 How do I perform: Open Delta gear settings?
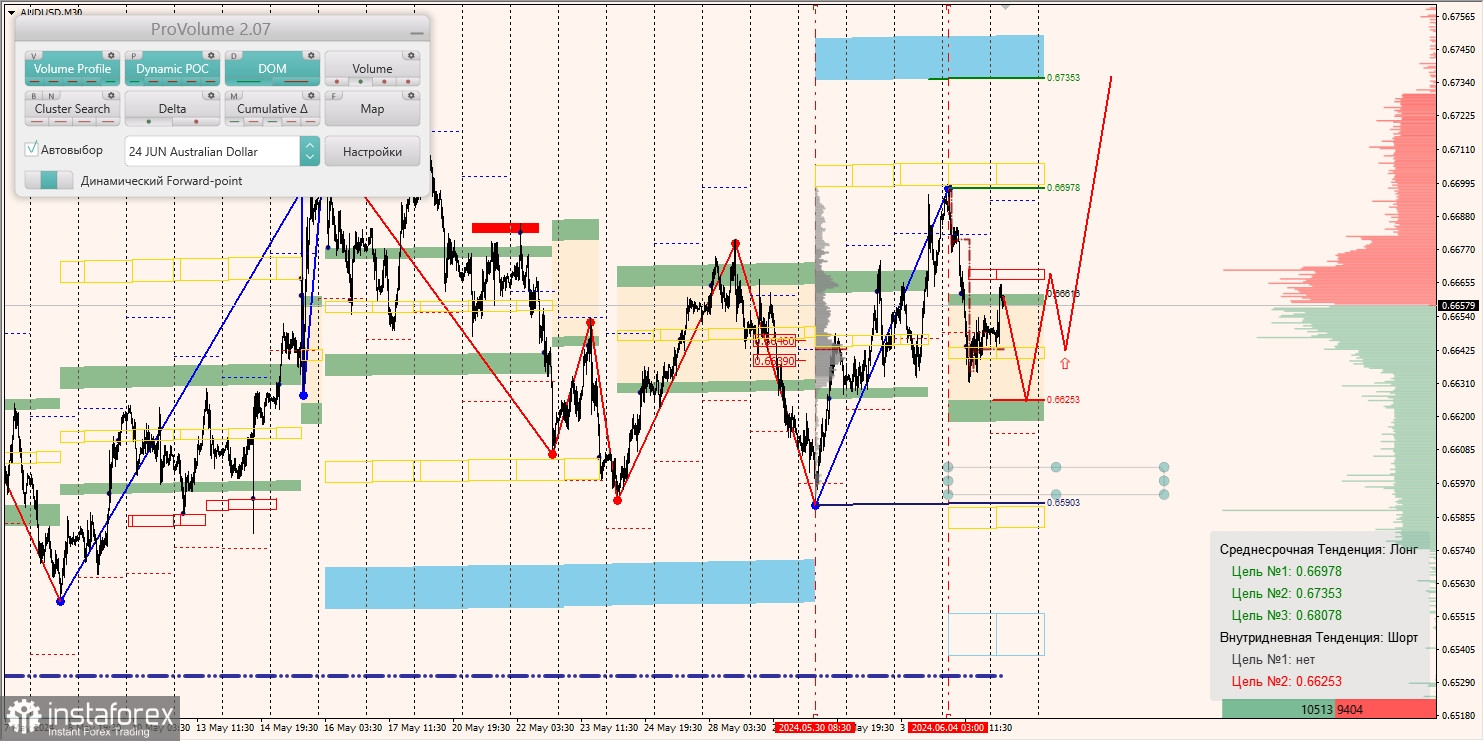point(211,95)
